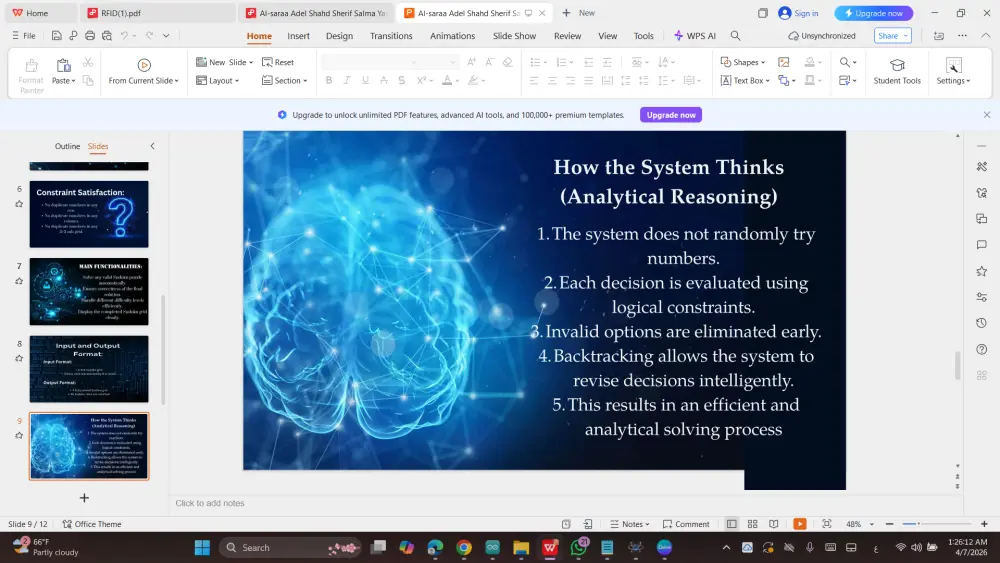Viewport: 1000px width, 563px height.
Task: Open the Animations ribbon tab
Action: (452, 36)
